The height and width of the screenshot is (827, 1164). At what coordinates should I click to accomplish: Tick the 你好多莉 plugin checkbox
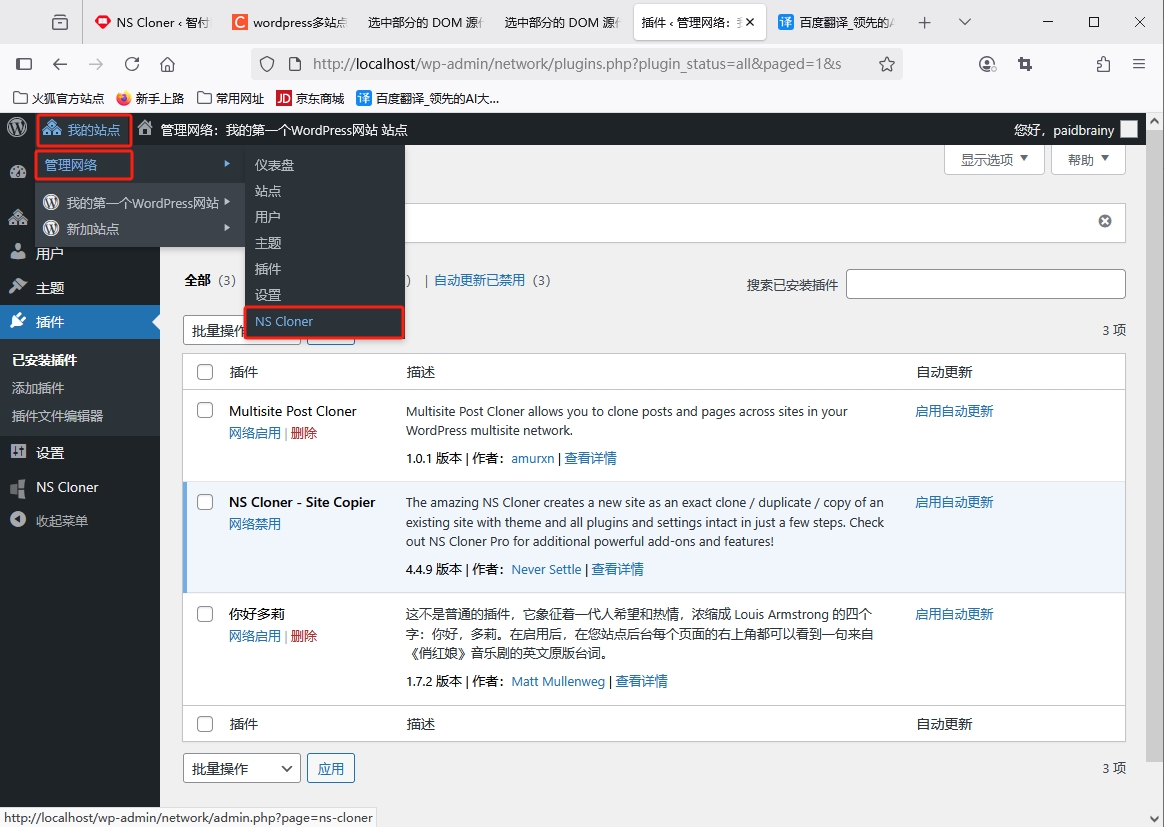tap(205, 614)
